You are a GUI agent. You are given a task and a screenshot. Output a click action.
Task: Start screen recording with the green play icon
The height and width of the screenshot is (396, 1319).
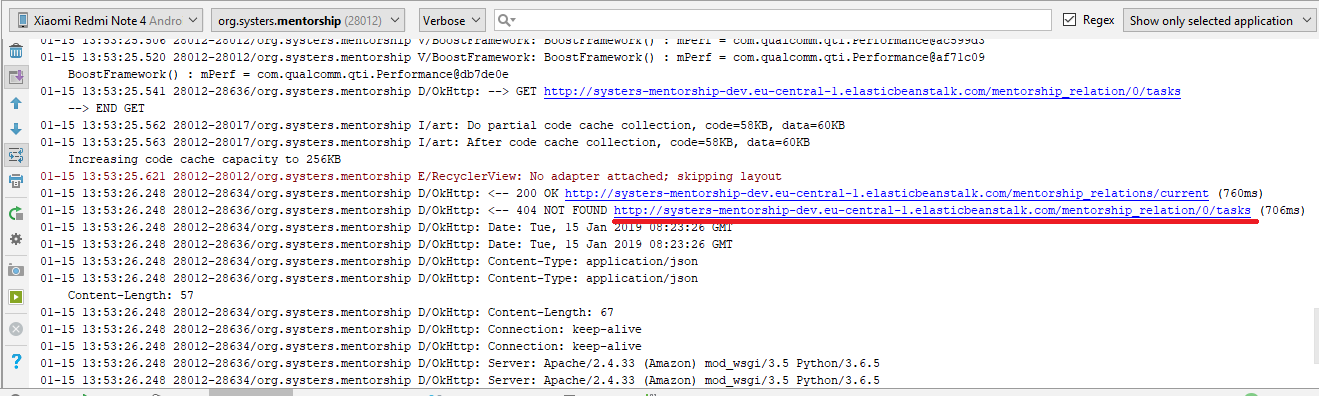tap(16, 297)
